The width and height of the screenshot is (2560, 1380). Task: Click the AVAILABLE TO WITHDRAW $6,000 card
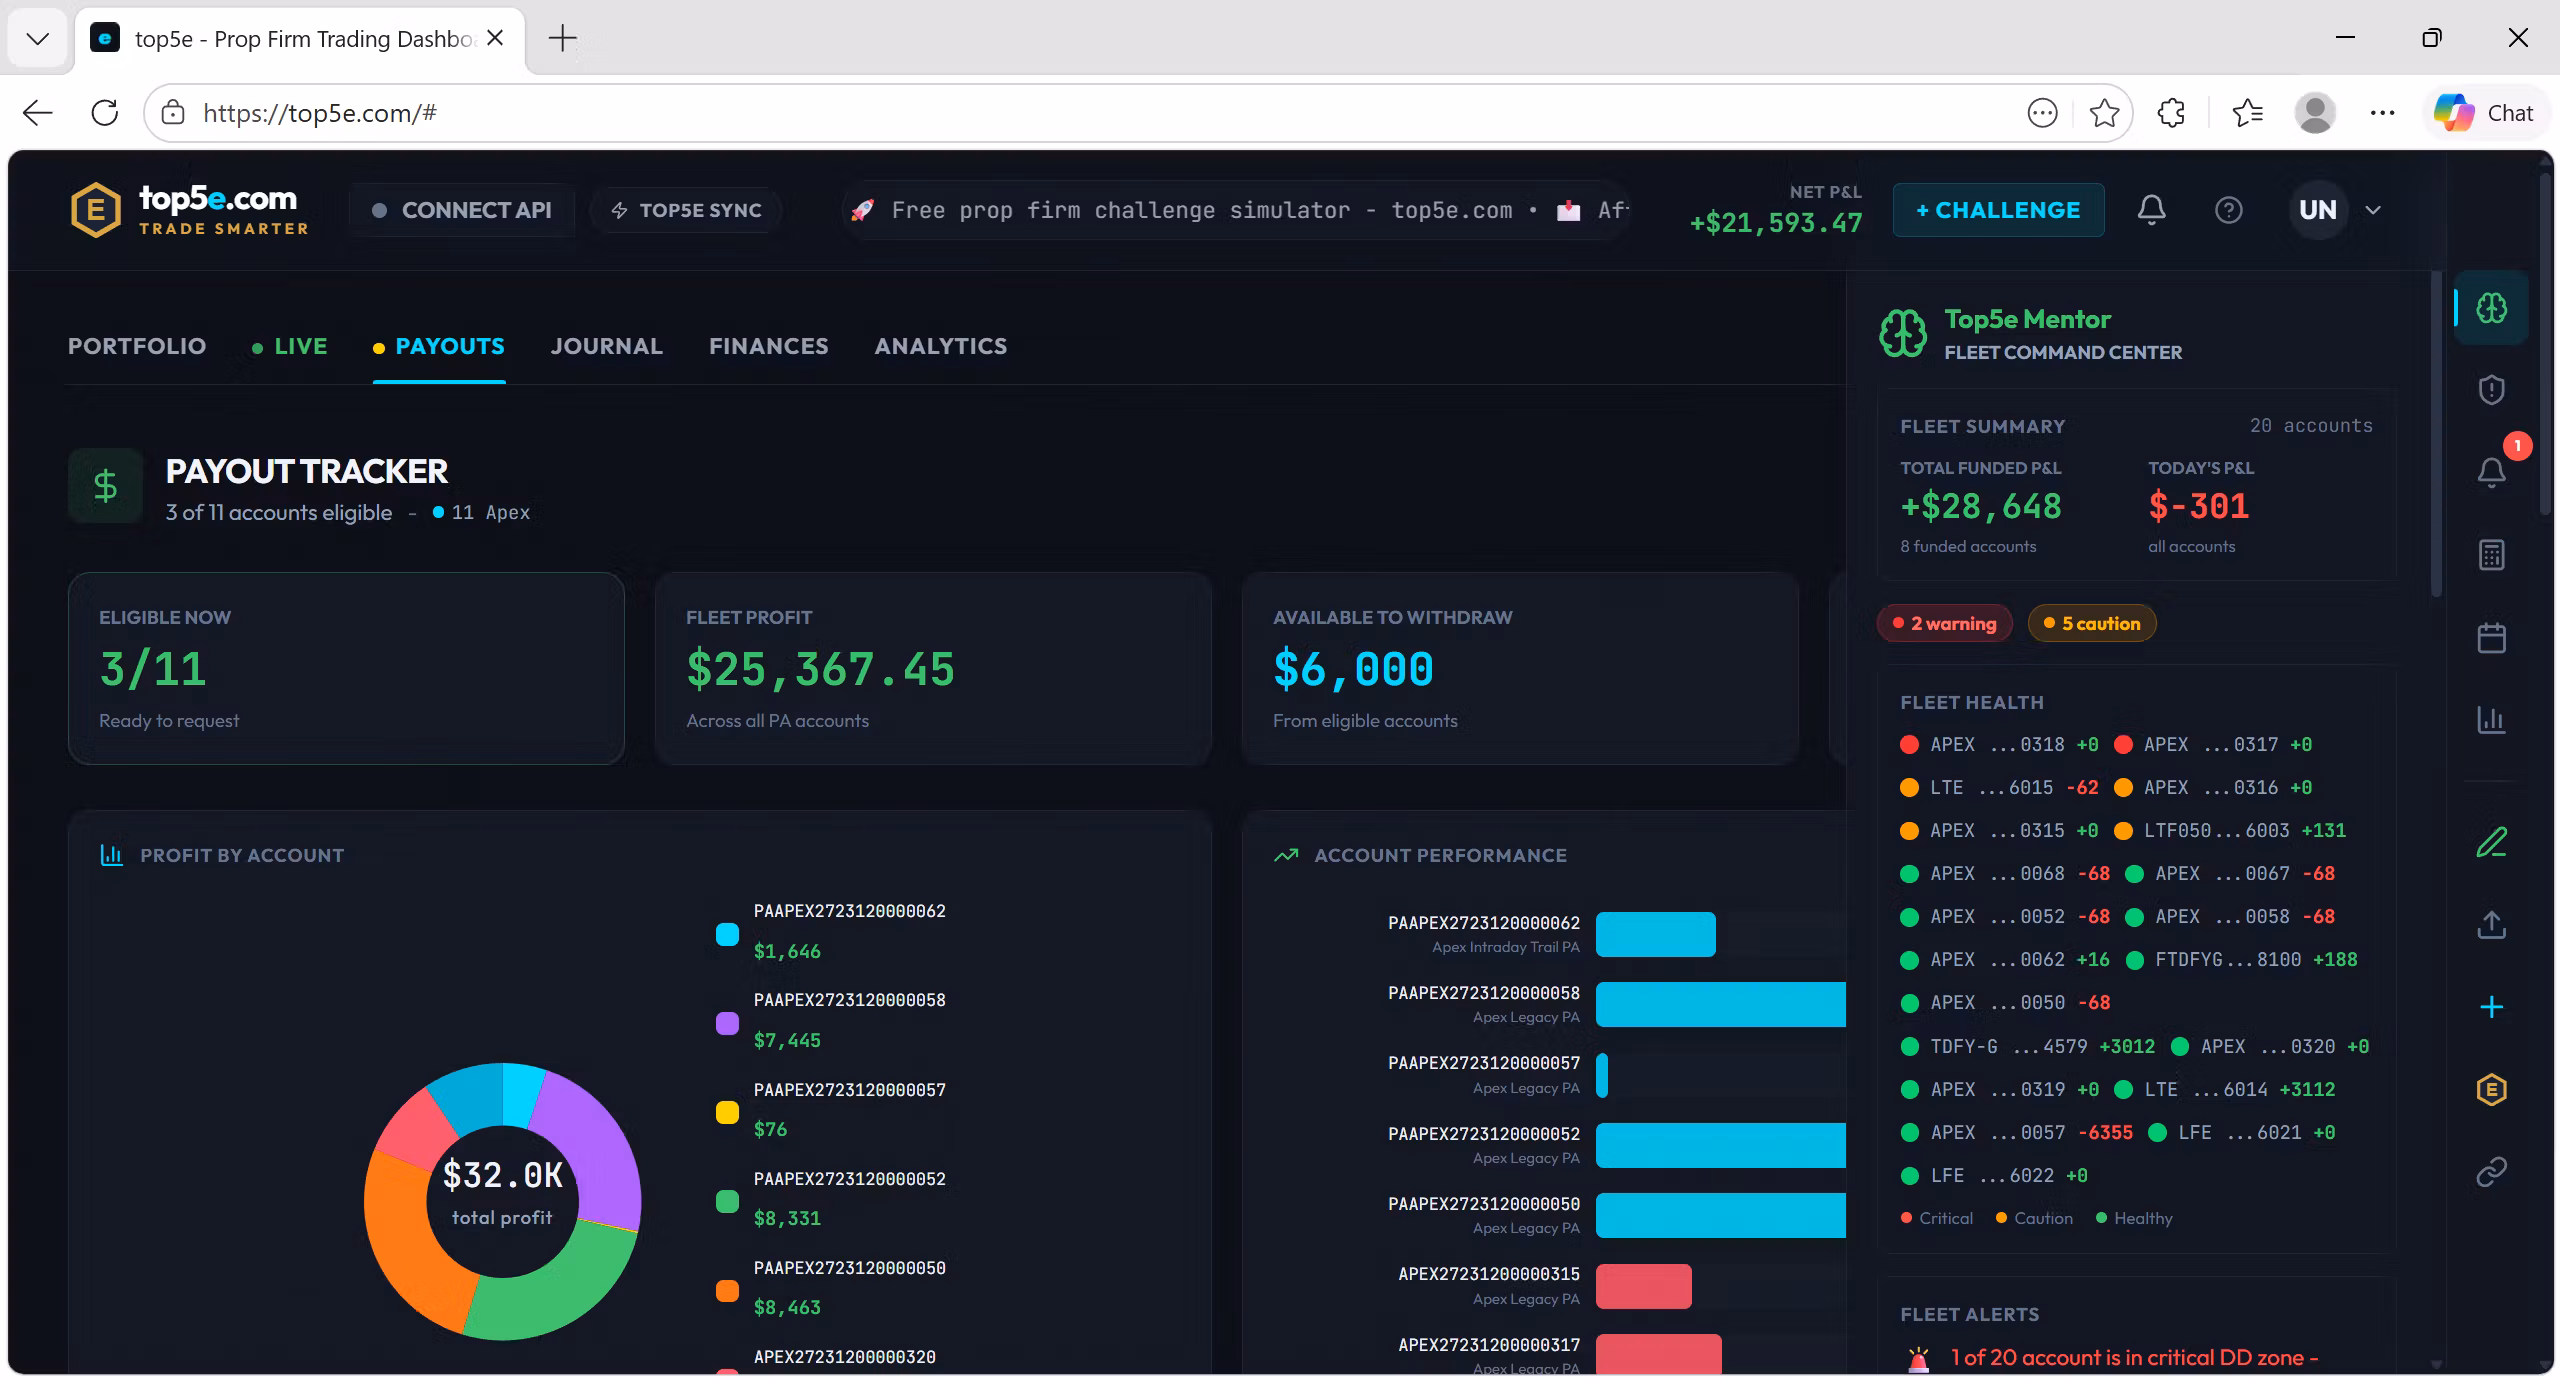pyautogui.click(x=1520, y=668)
